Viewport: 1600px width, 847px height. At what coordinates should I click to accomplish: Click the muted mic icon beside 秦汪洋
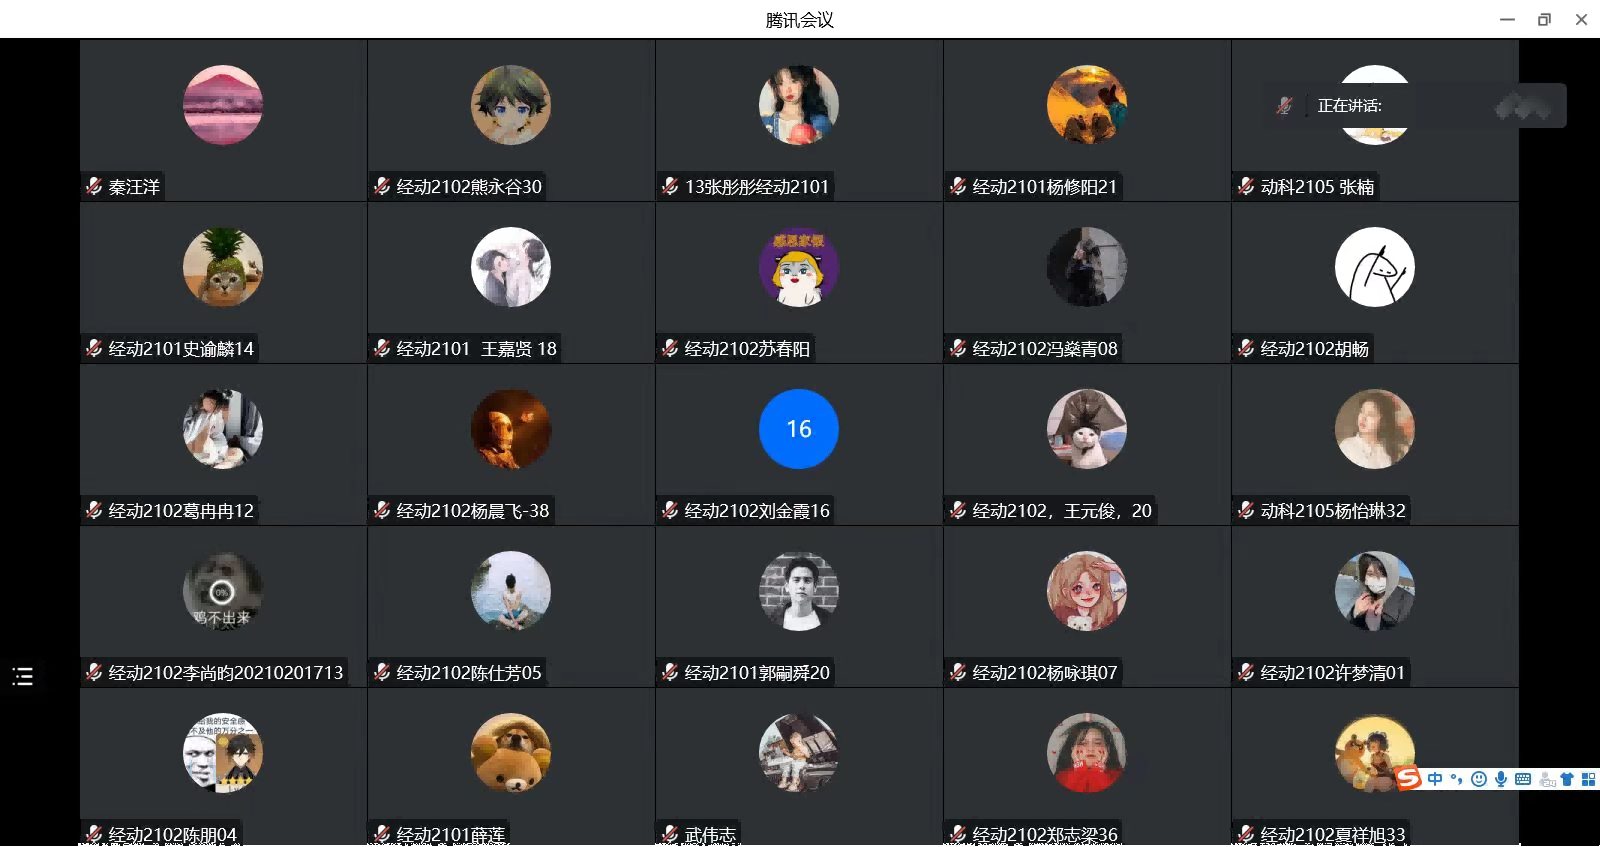[94, 186]
